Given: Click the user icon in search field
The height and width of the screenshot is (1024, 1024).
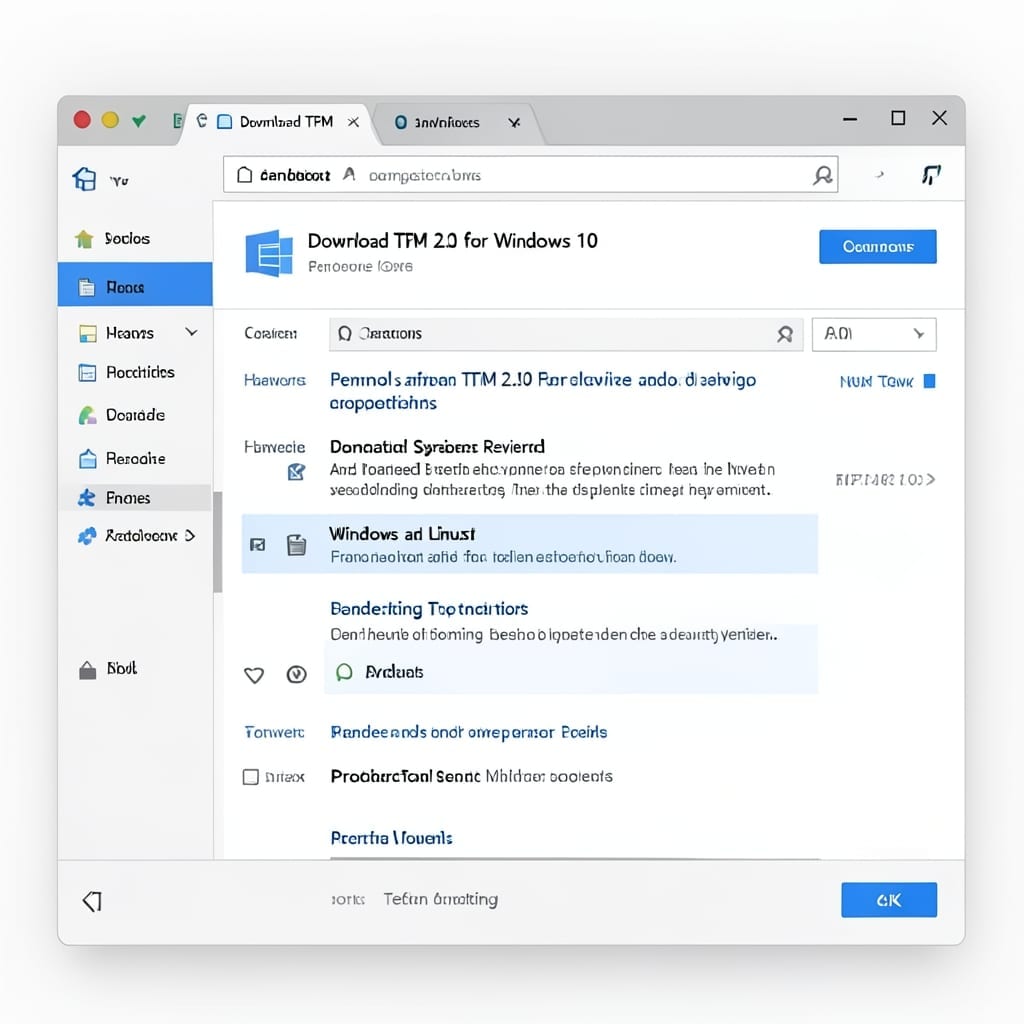Looking at the screenshot, I should pyautogui.click(x=785, y=334).
